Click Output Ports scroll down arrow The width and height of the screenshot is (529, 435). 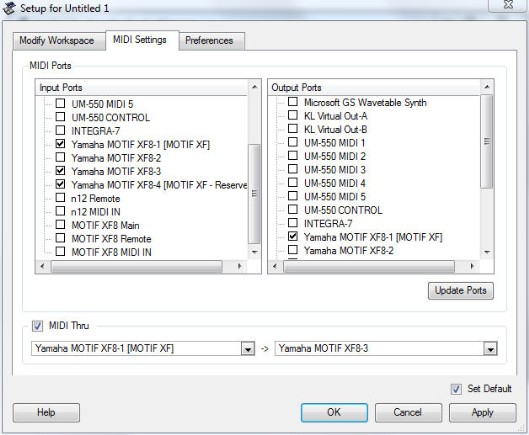[487, 252]
